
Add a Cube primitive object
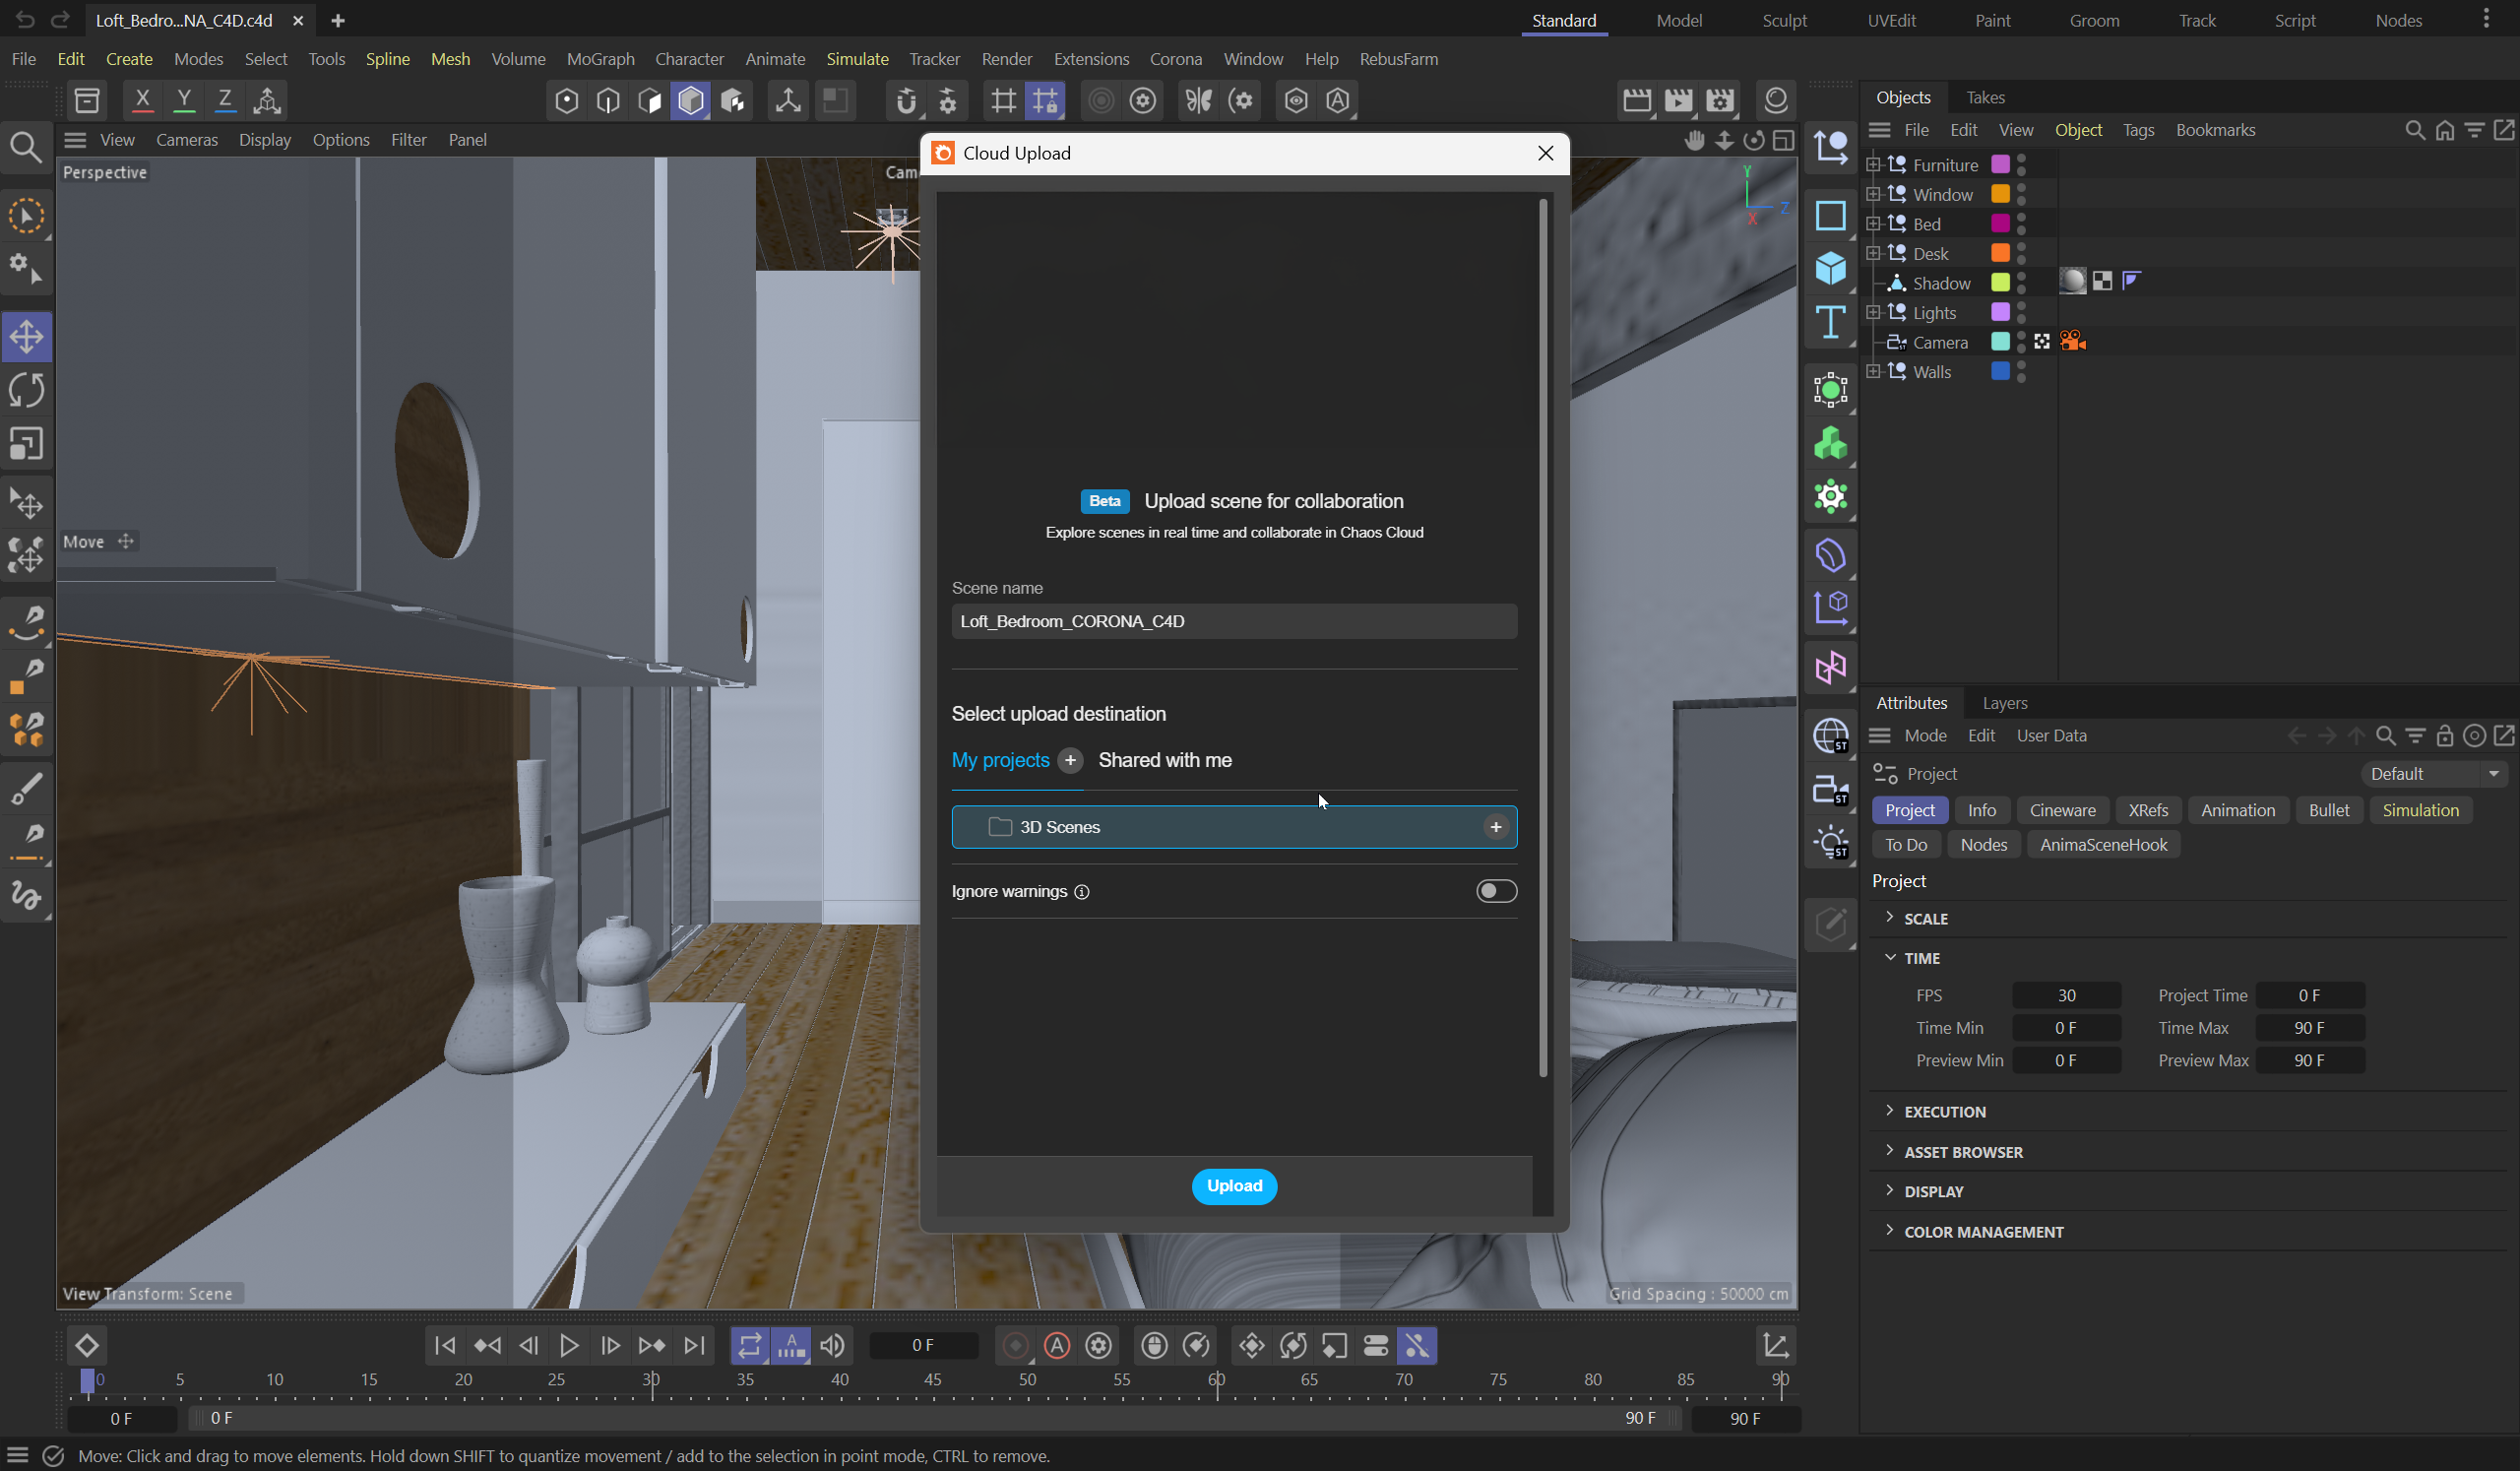pos(1830,268)
